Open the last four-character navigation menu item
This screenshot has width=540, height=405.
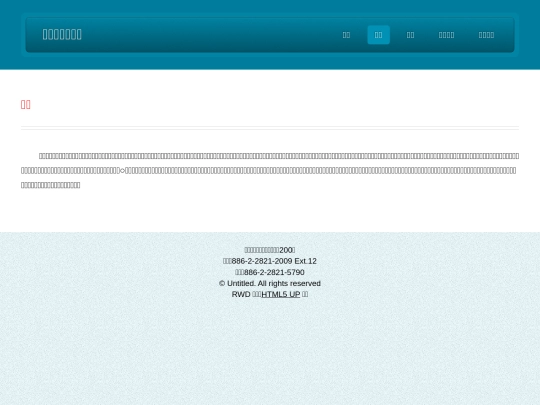point(486,35)
